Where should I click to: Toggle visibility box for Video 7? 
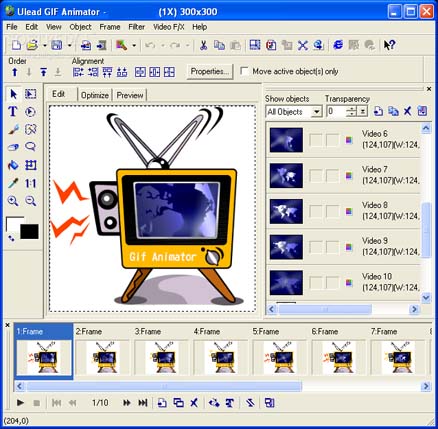coord(315,176)
